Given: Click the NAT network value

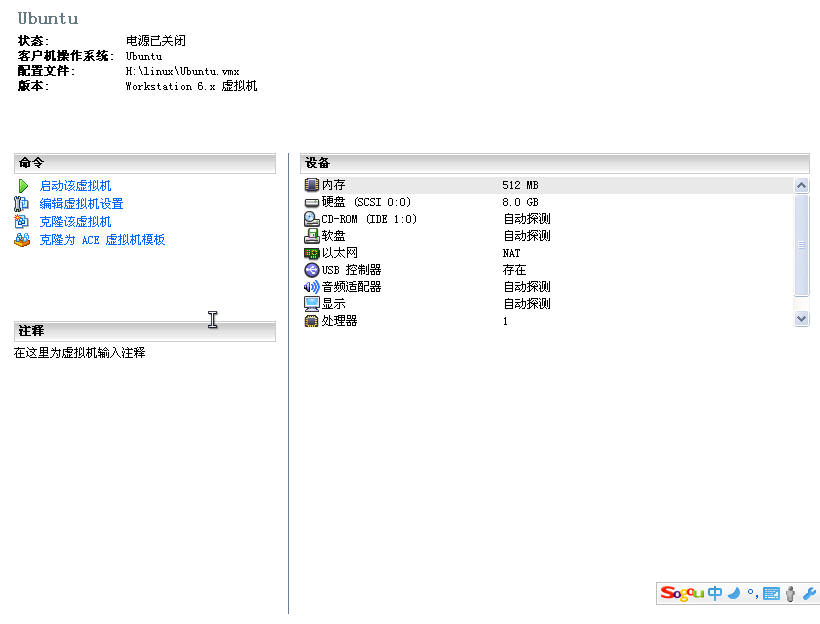Looking at the screenshot, I should (x=511, y=253).
